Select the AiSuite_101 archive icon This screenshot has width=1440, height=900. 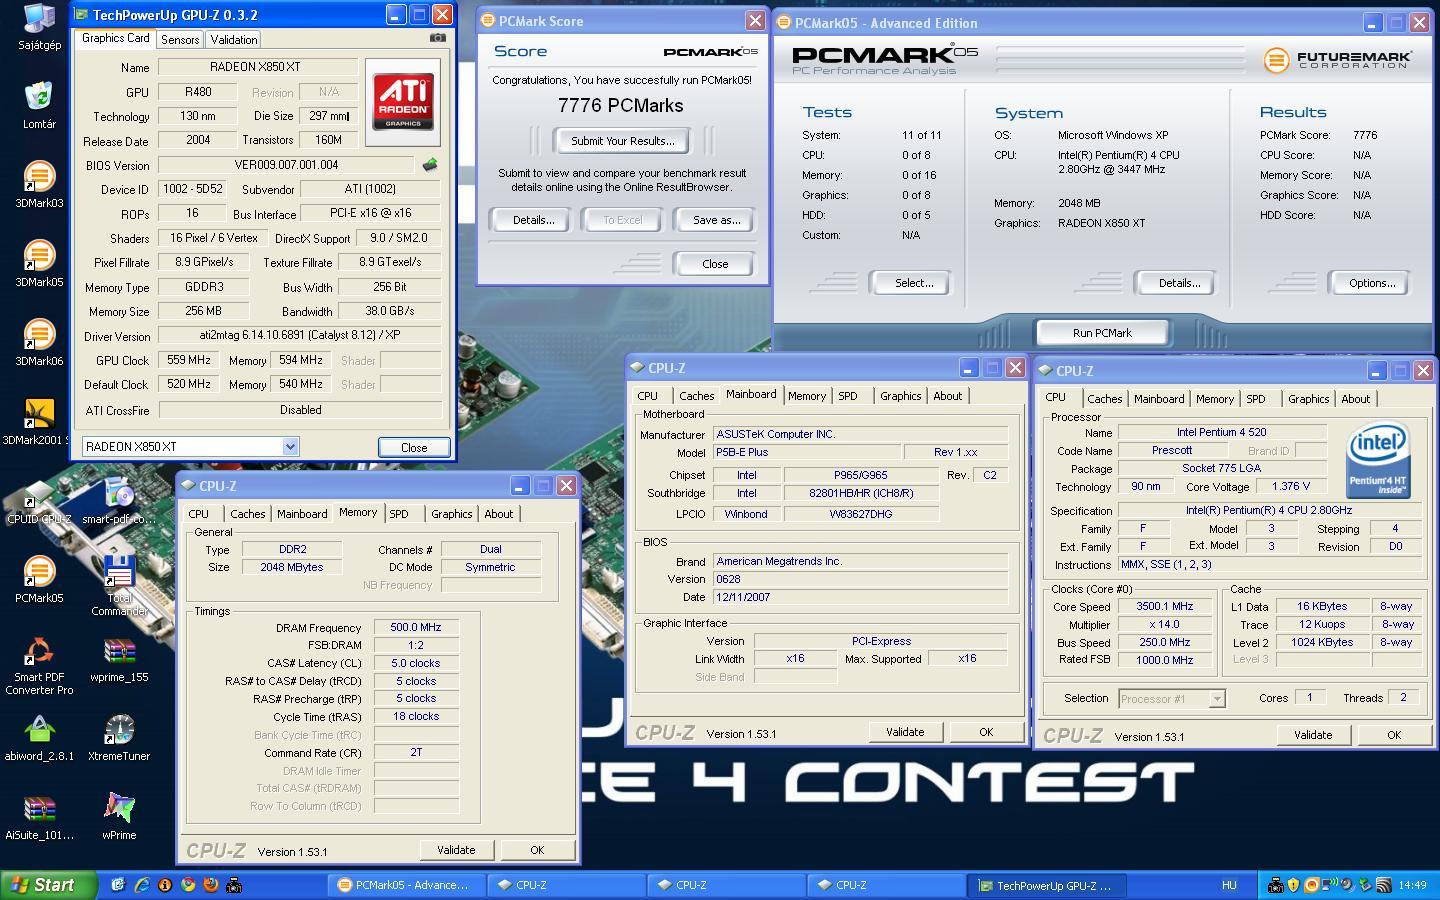point(39,816)
